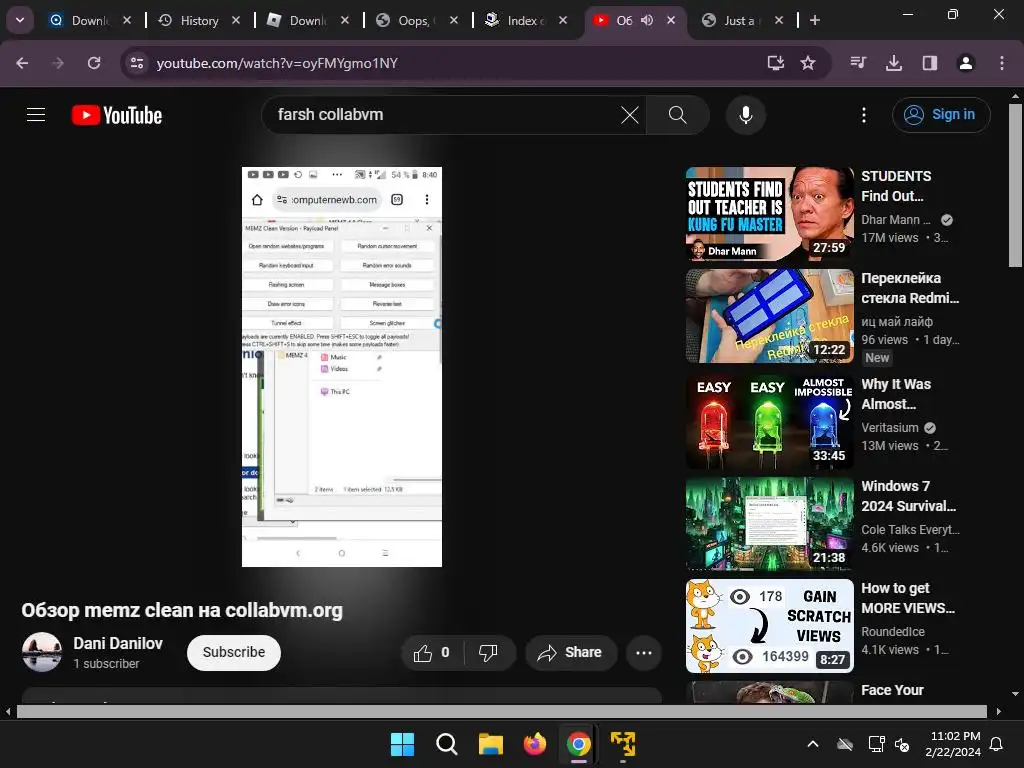The height and width of the screenshot is (768, 1024).
Task: Show hidden tray icons chevron
Action: click(x=812, y=744)
